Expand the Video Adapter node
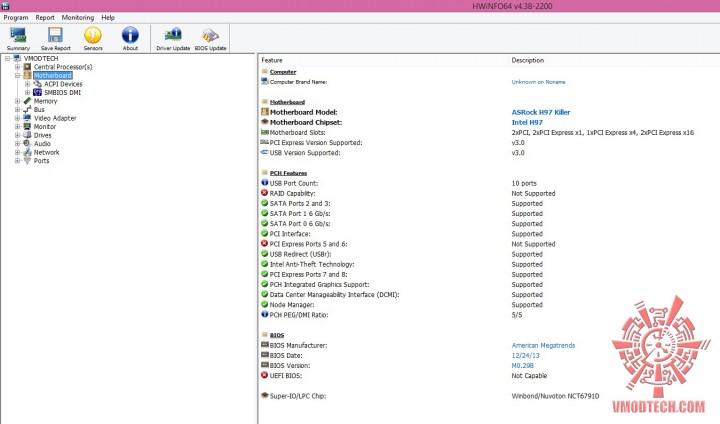The height and width of the screenshot is (424, 720). point(17,118)
